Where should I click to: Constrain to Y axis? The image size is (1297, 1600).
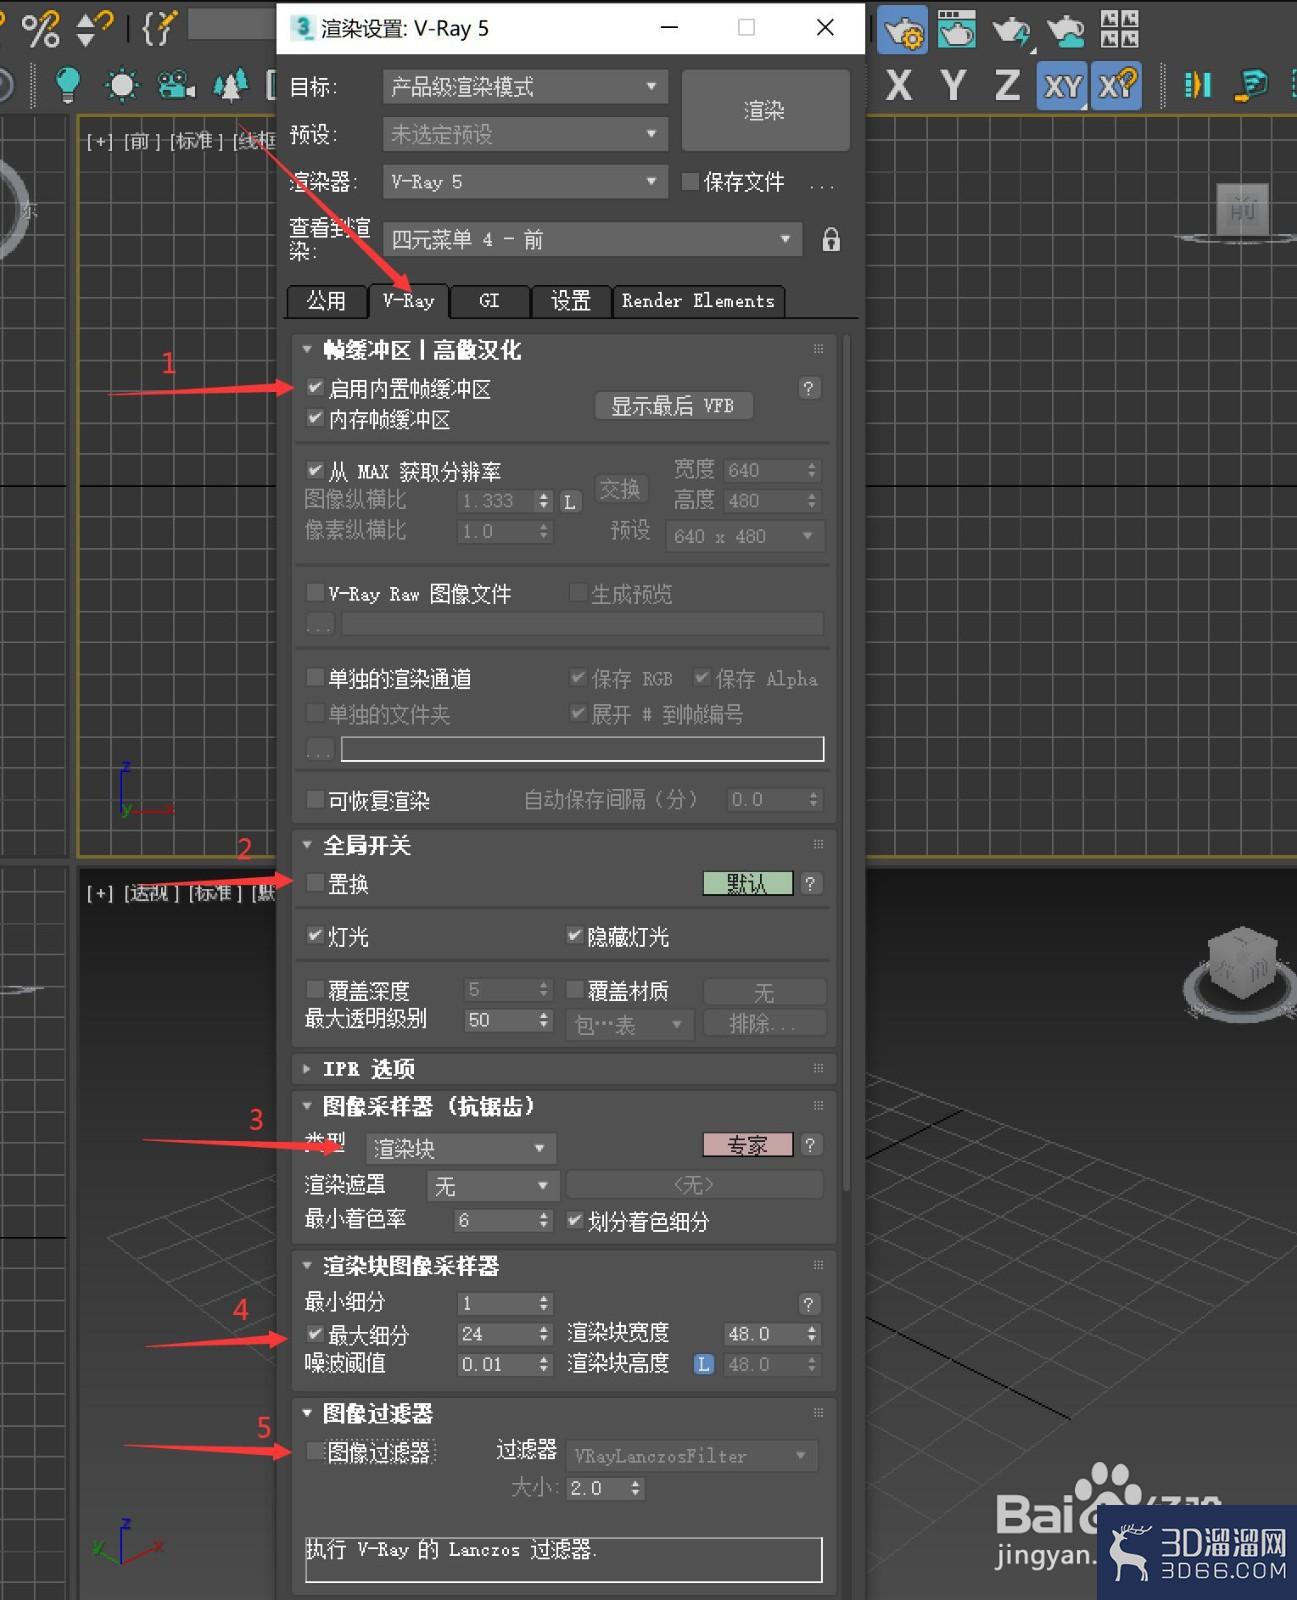953,85
